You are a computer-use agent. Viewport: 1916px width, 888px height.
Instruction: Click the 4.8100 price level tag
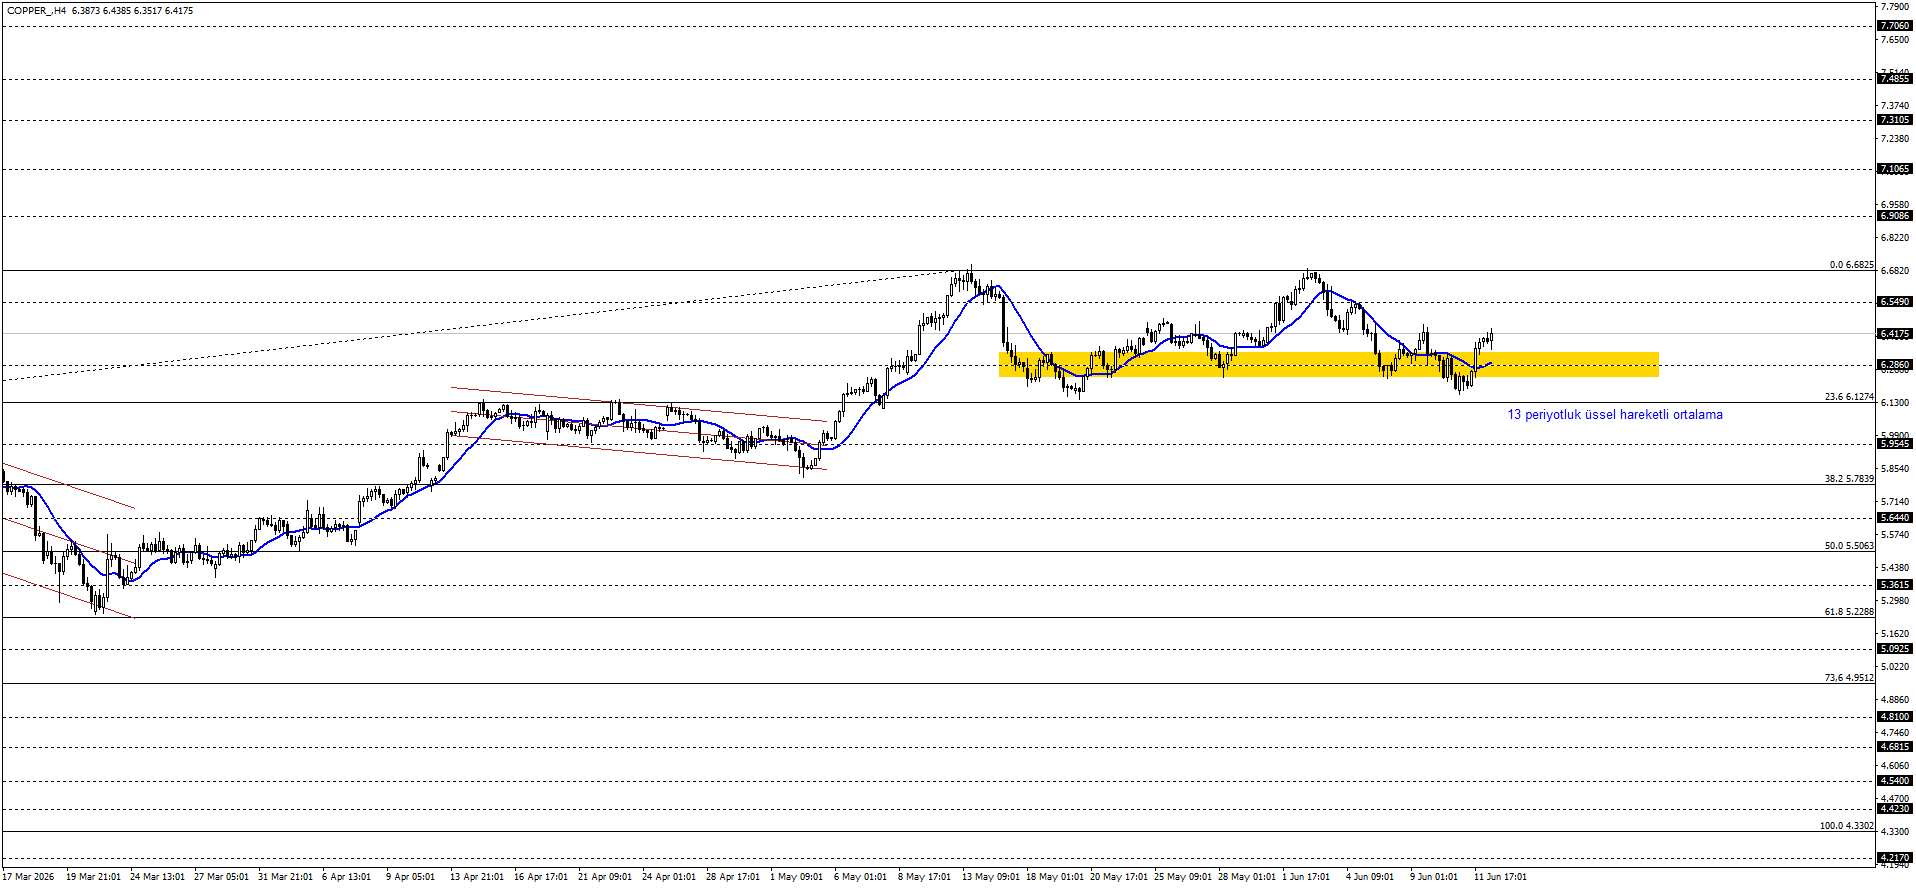tap(1895, 717)
